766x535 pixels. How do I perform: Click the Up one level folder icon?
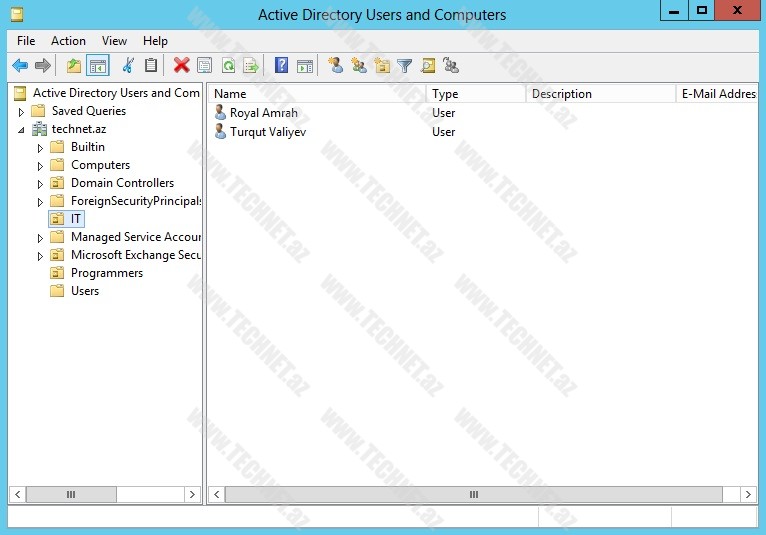tap(73, 66)
